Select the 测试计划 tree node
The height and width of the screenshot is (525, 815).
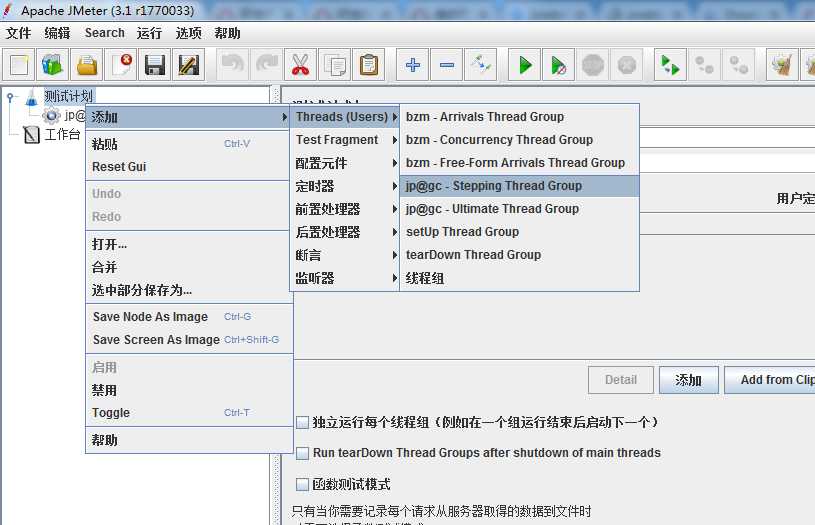(68, 96)
